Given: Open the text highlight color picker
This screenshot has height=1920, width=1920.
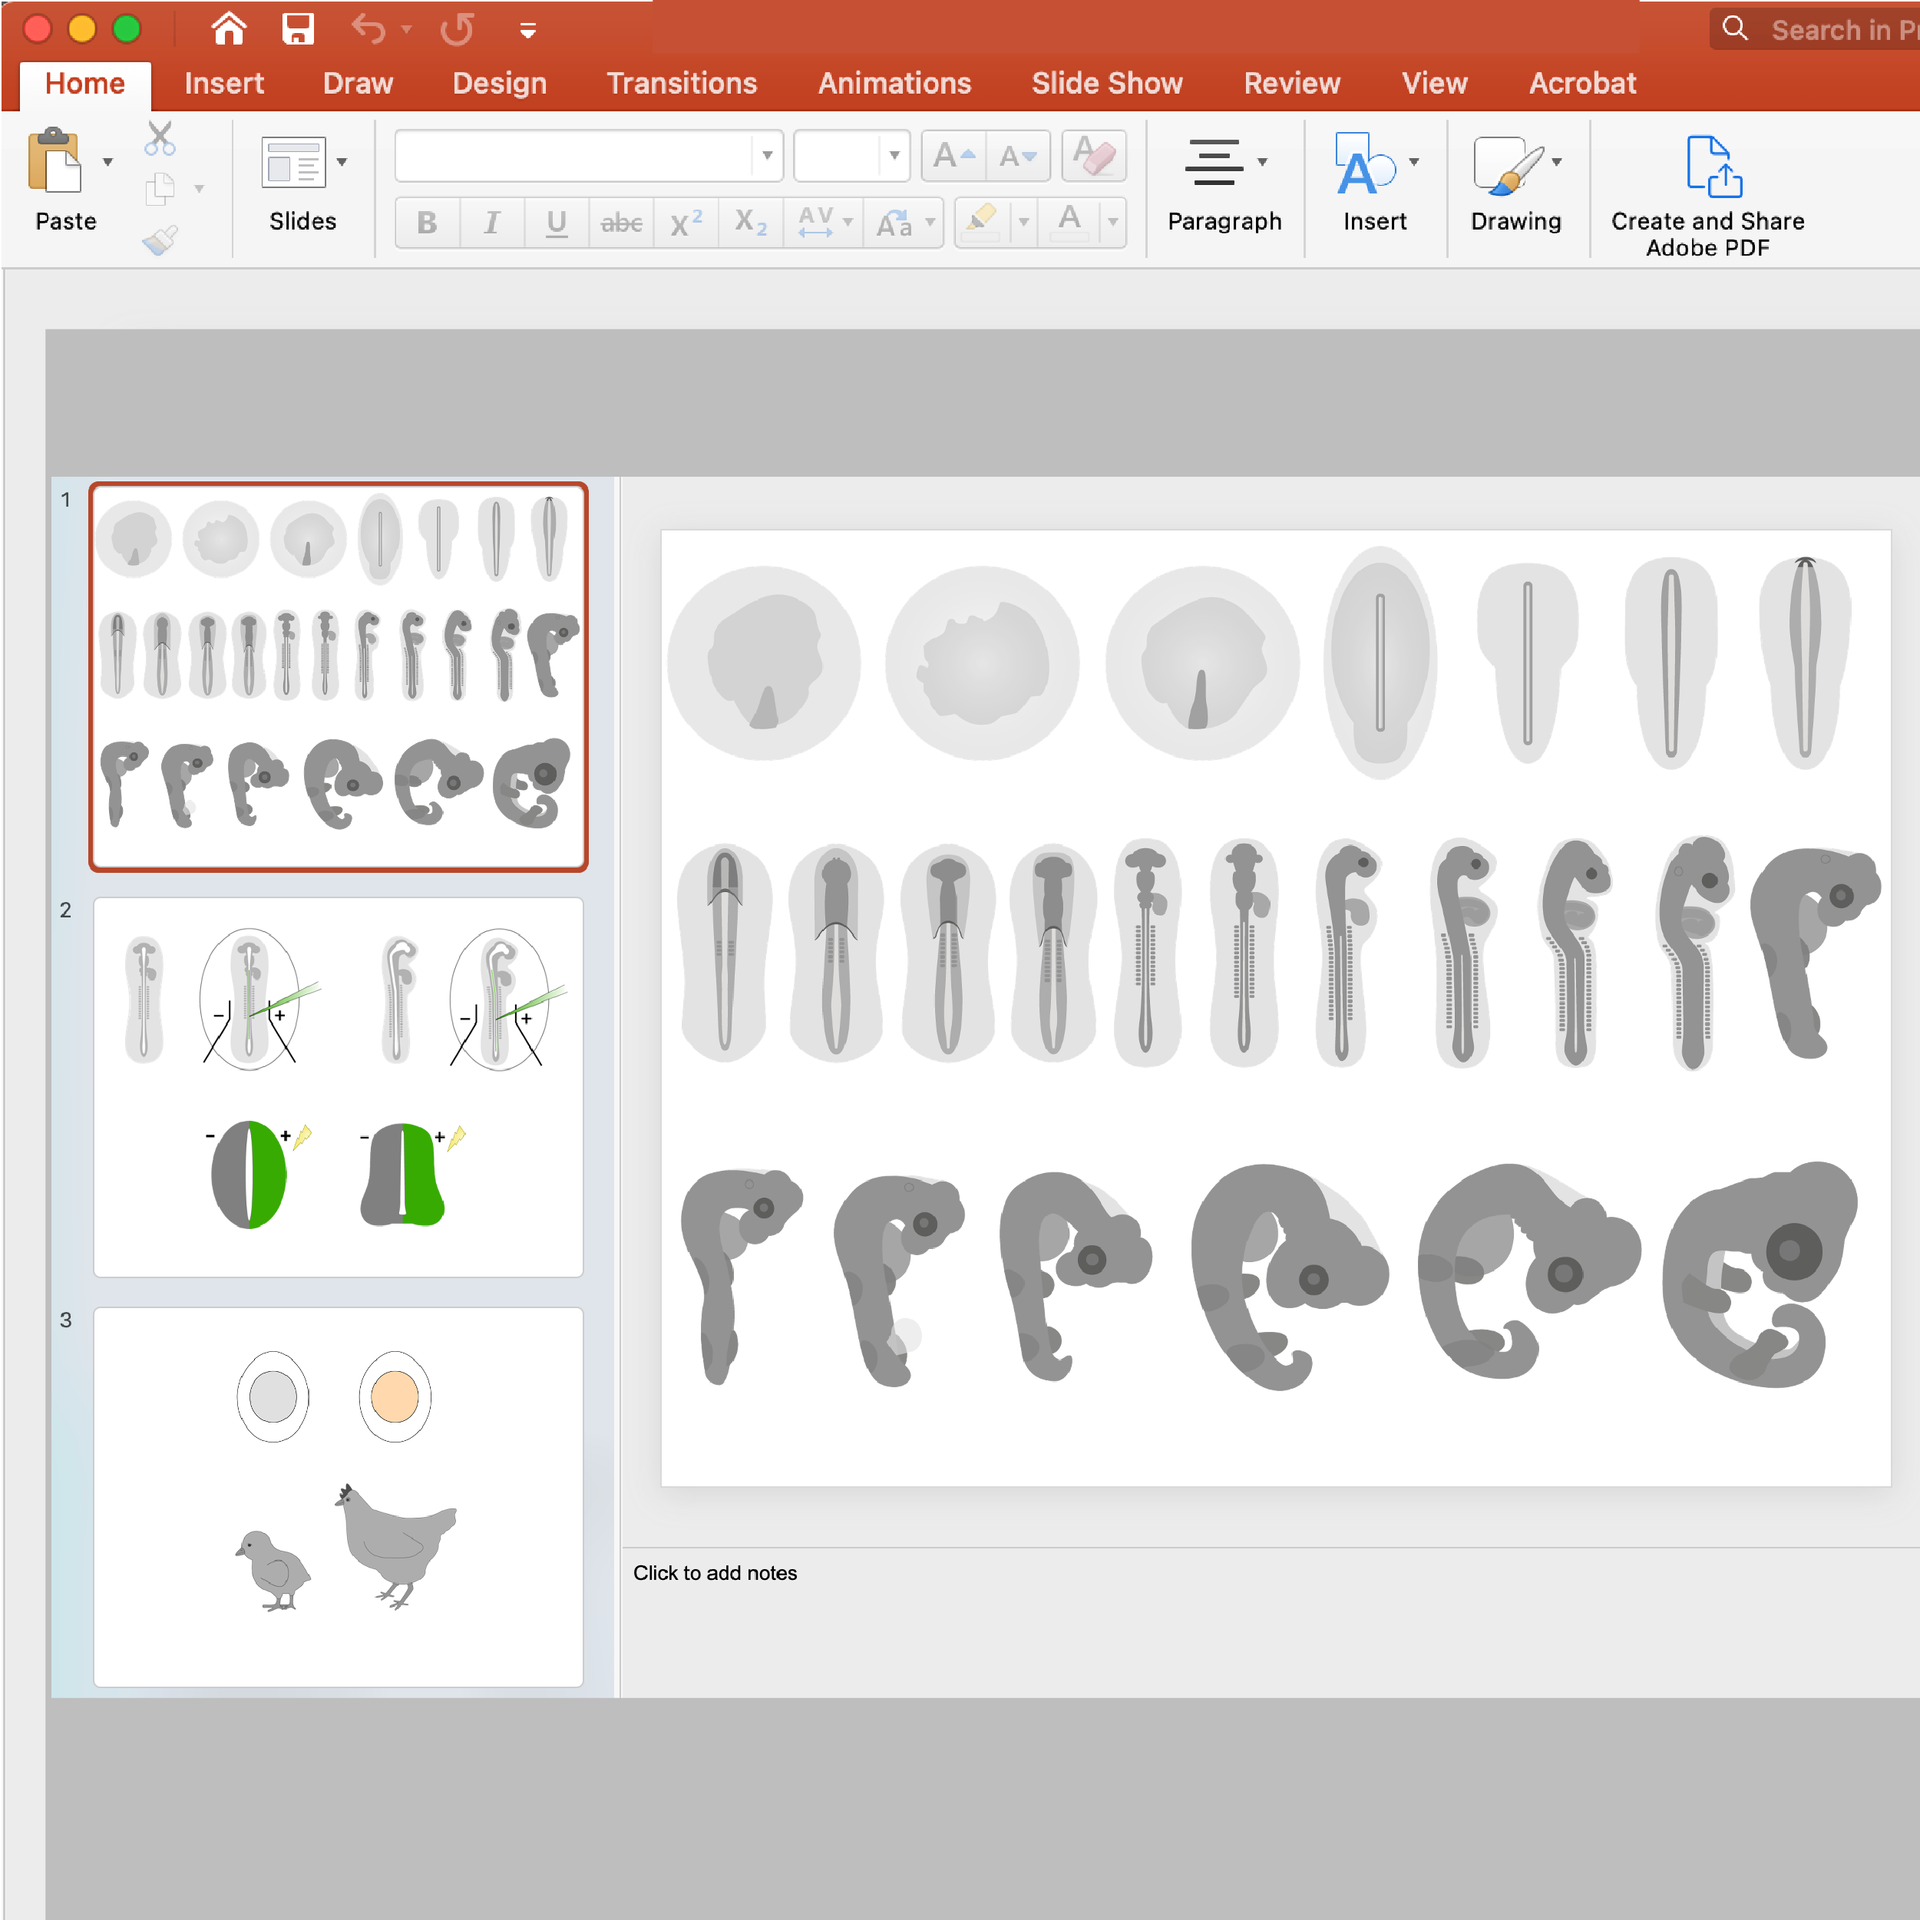Looking at the screenshot, I should pyautogui.click(x=1023, y=222).
